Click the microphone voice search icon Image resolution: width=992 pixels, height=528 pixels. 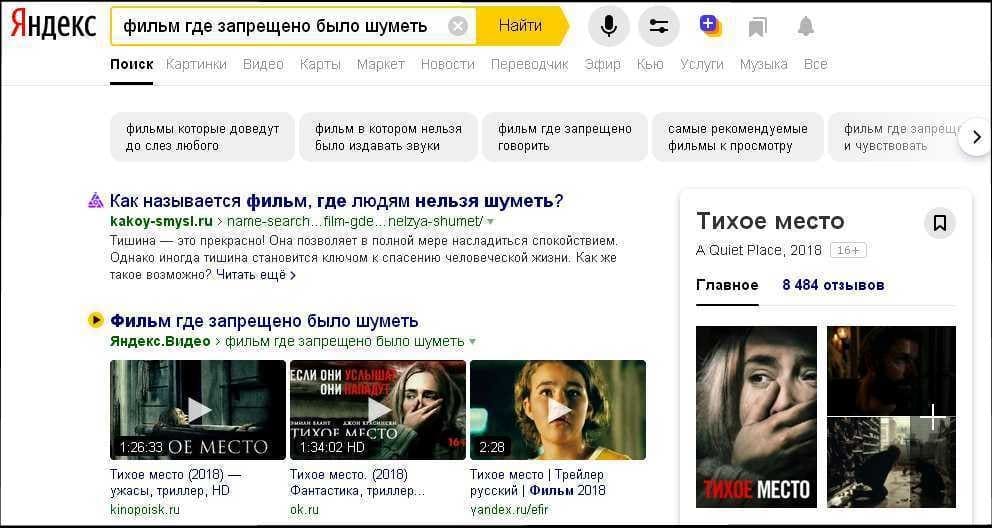coord(608,26)
